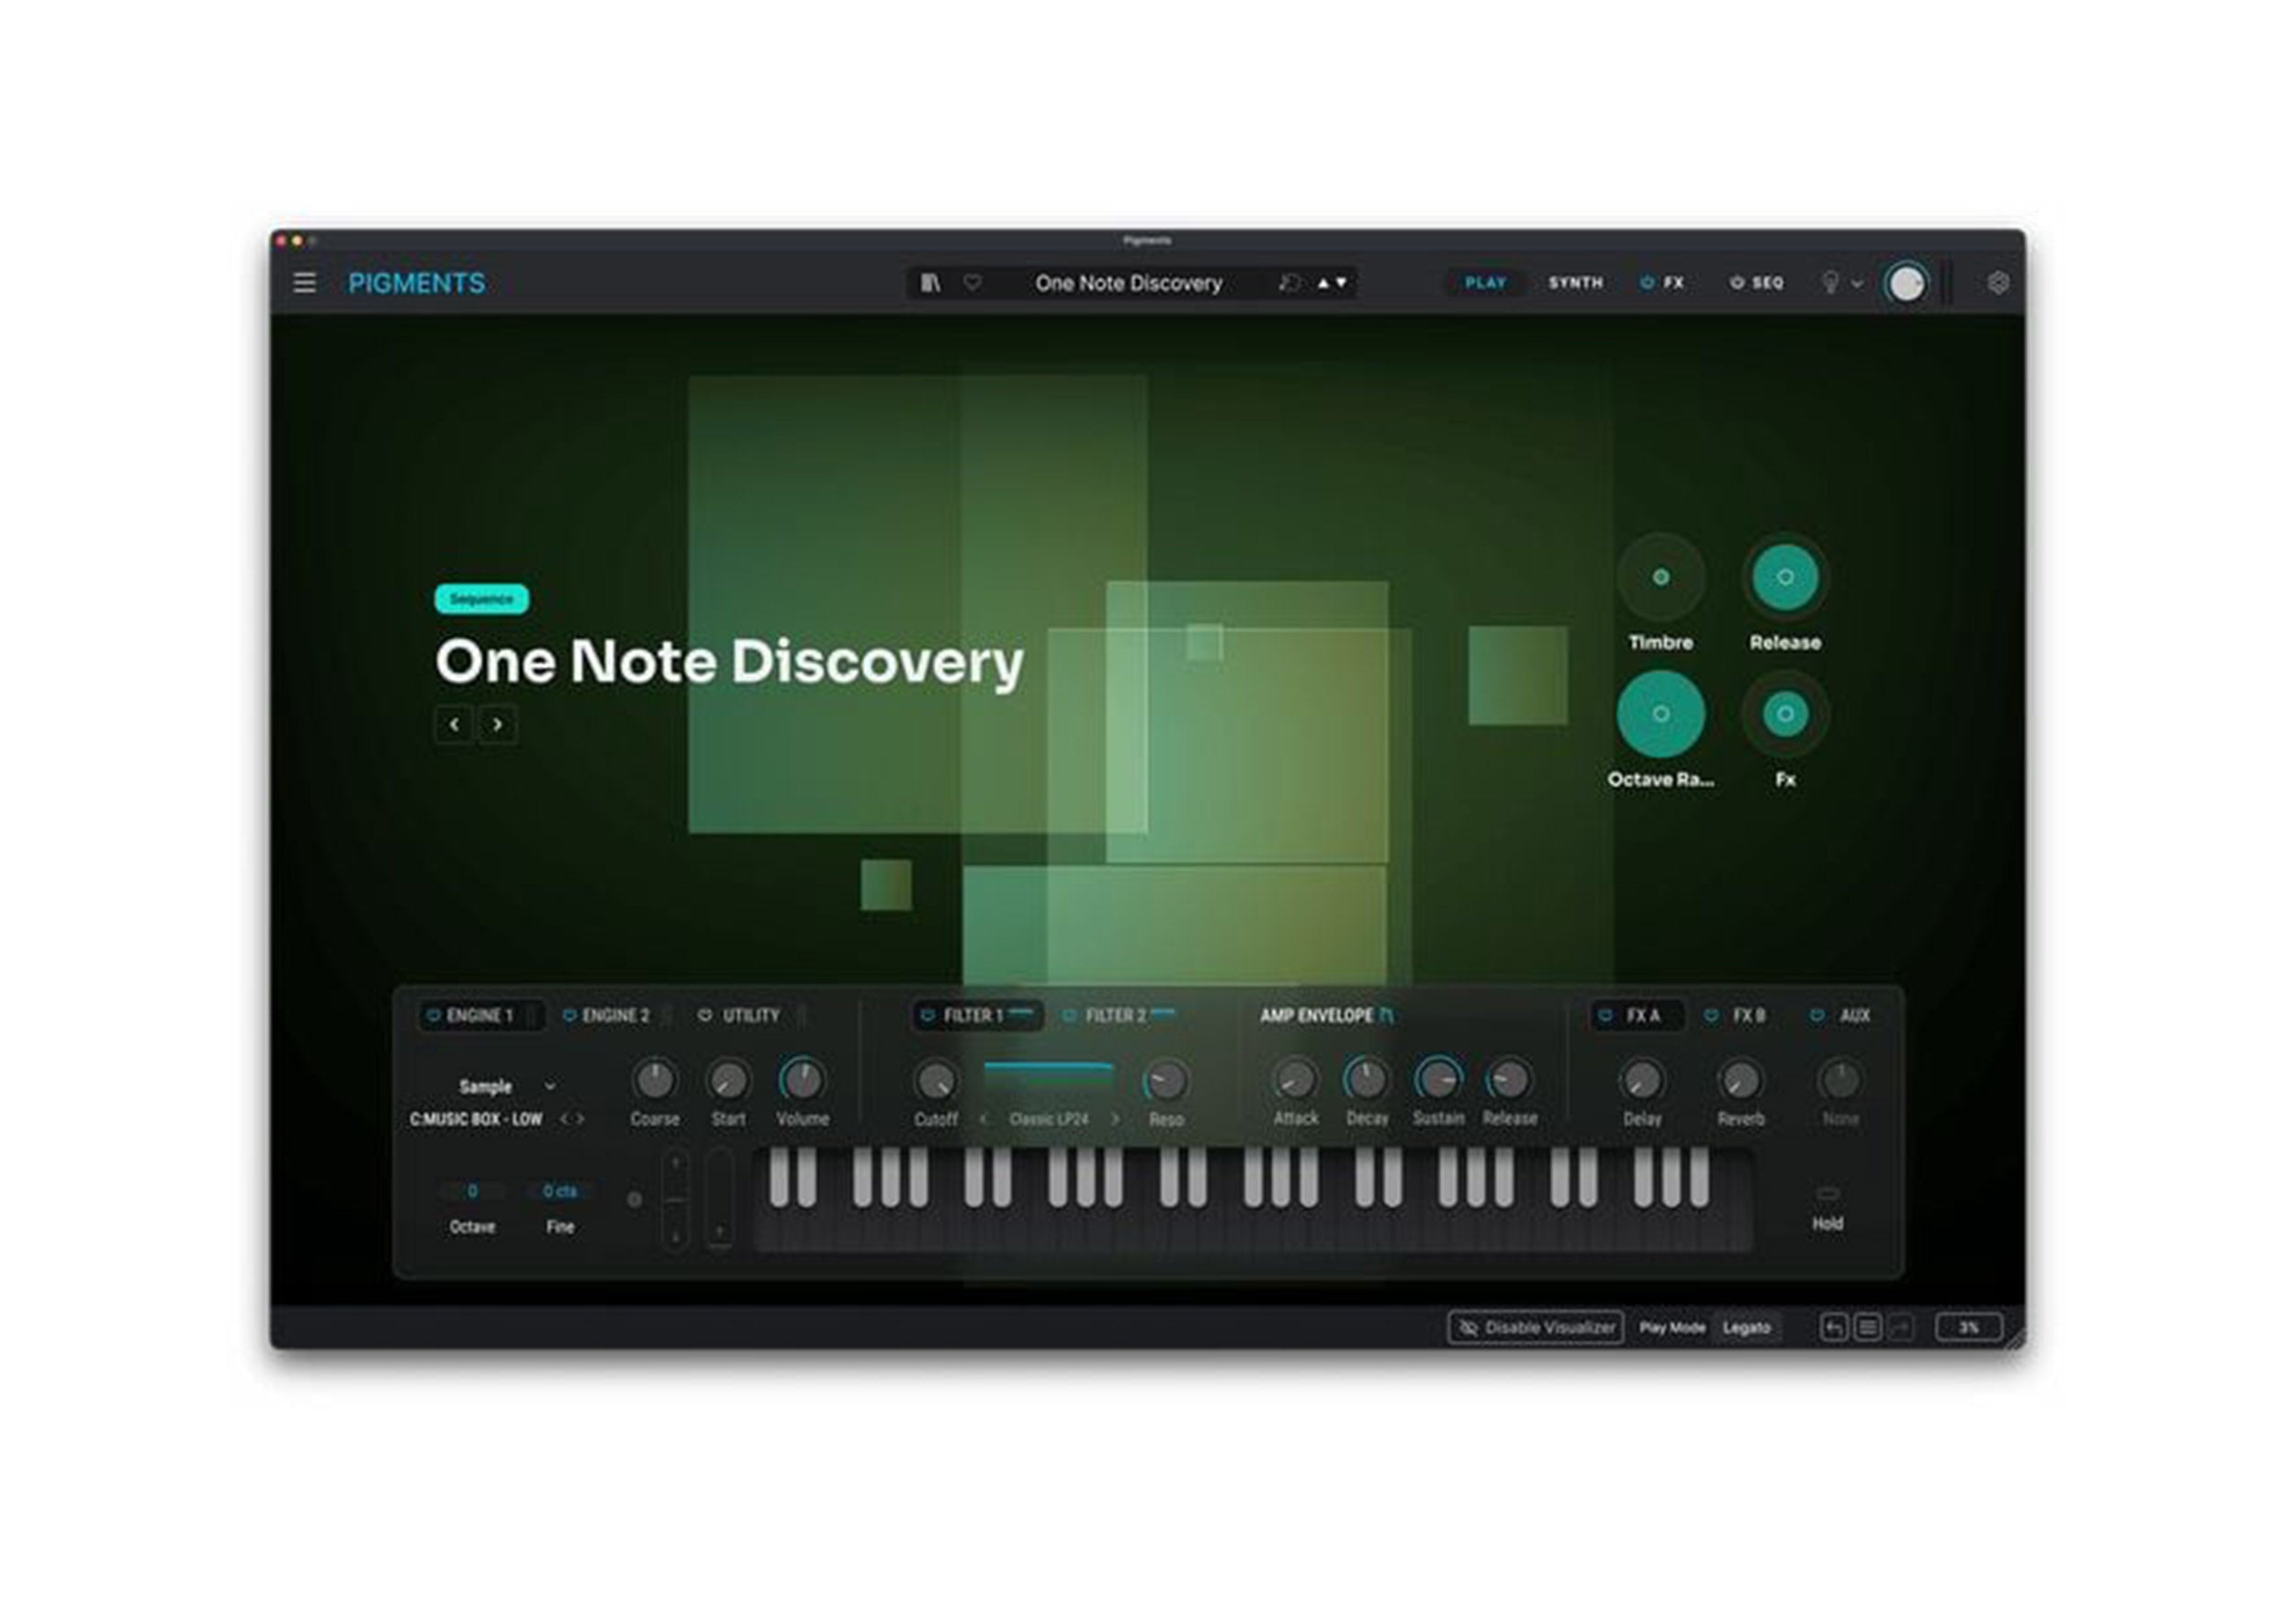The image size is (2296, 1607).
Task: Open the edit history list icon
Action: (1866, 1327)
